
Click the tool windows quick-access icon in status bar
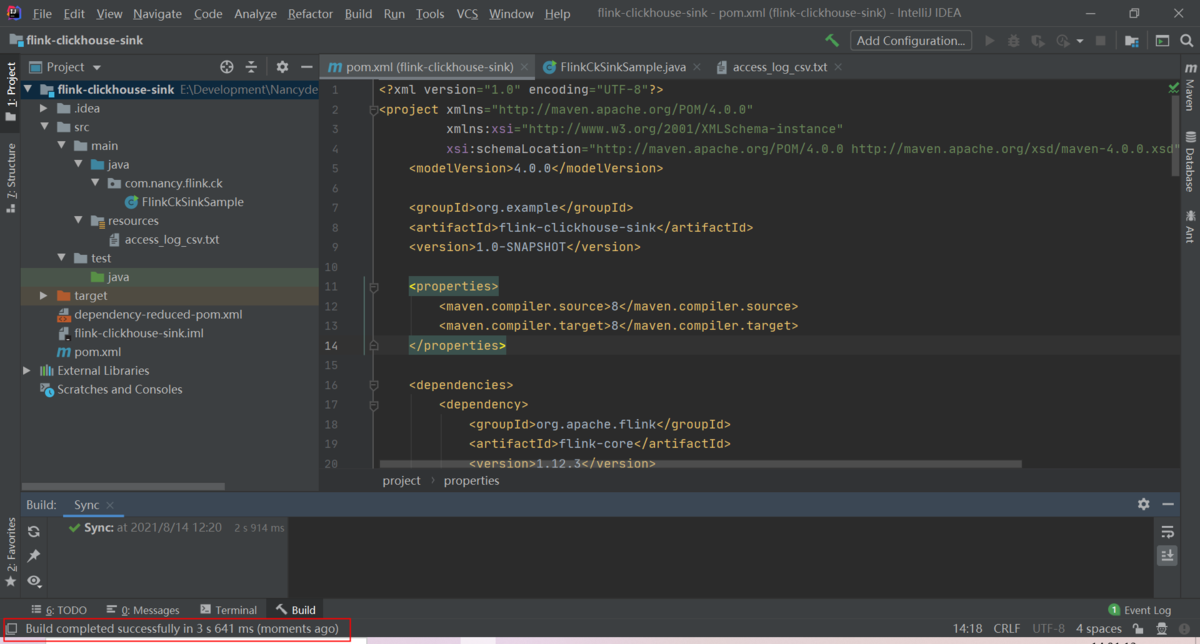coord(12,629)
